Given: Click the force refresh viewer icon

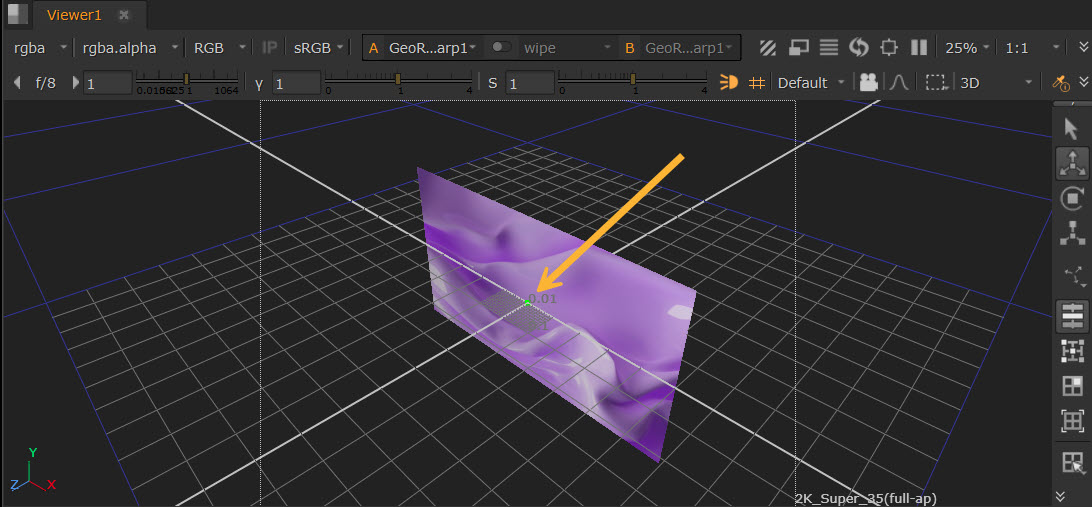Looking at the screenshot, I should pyautogui.click(x=858, y=47).
